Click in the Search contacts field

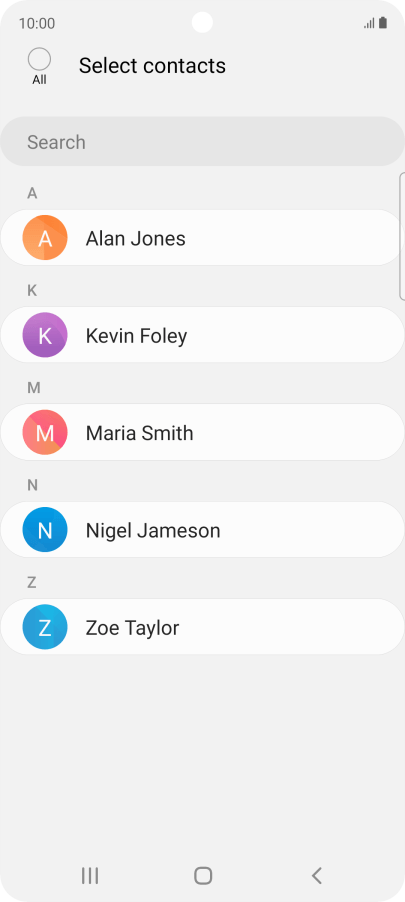[x=202, y=142]
